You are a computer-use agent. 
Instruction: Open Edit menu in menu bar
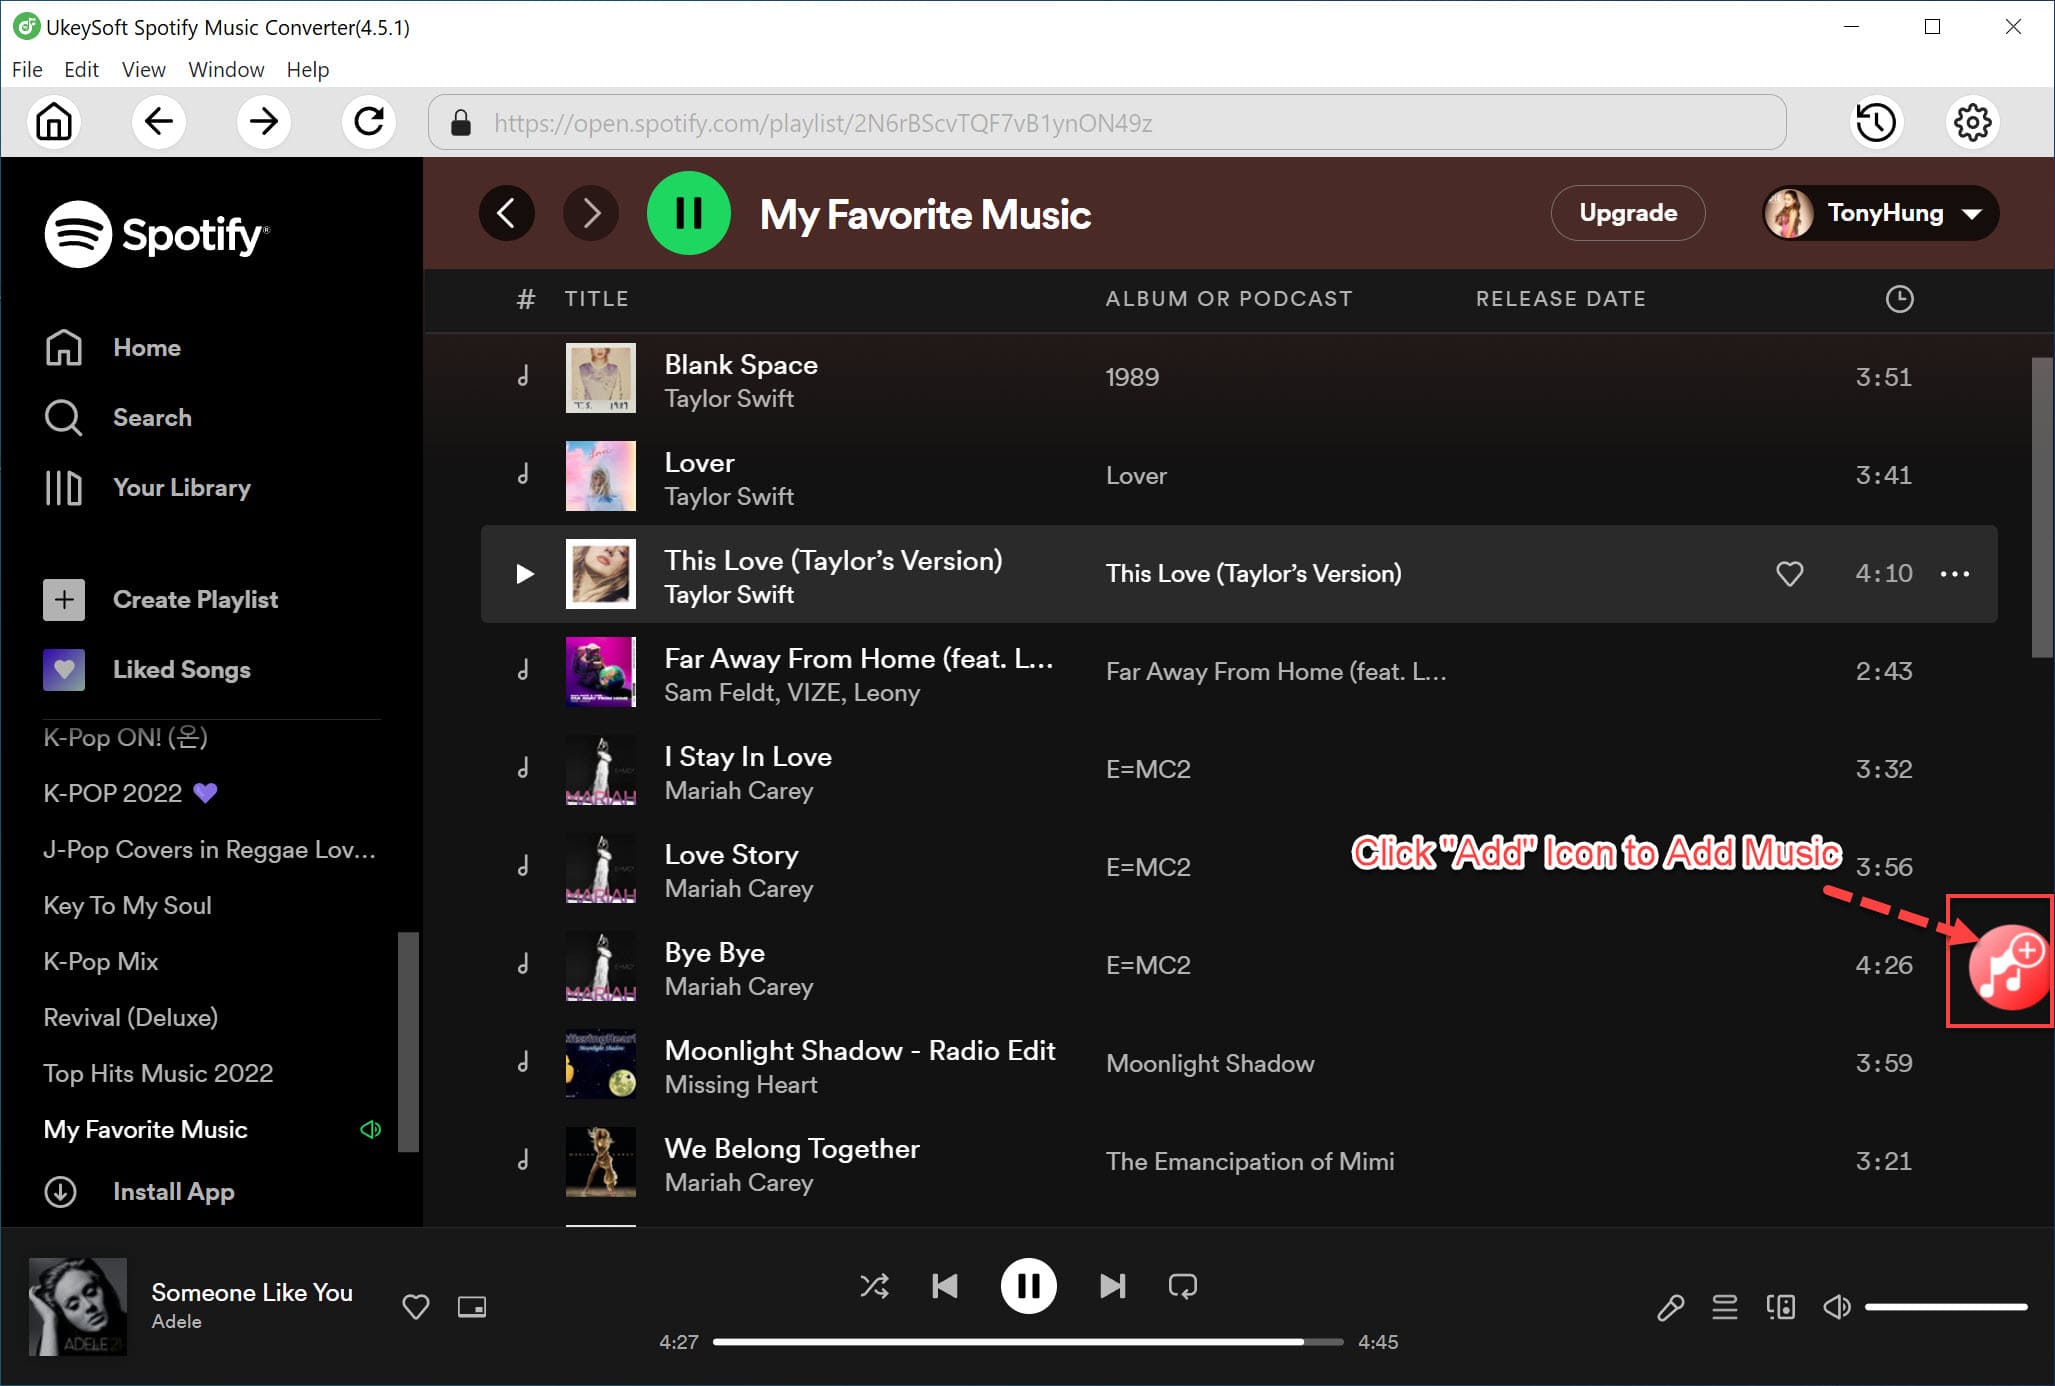click(80, 68)
